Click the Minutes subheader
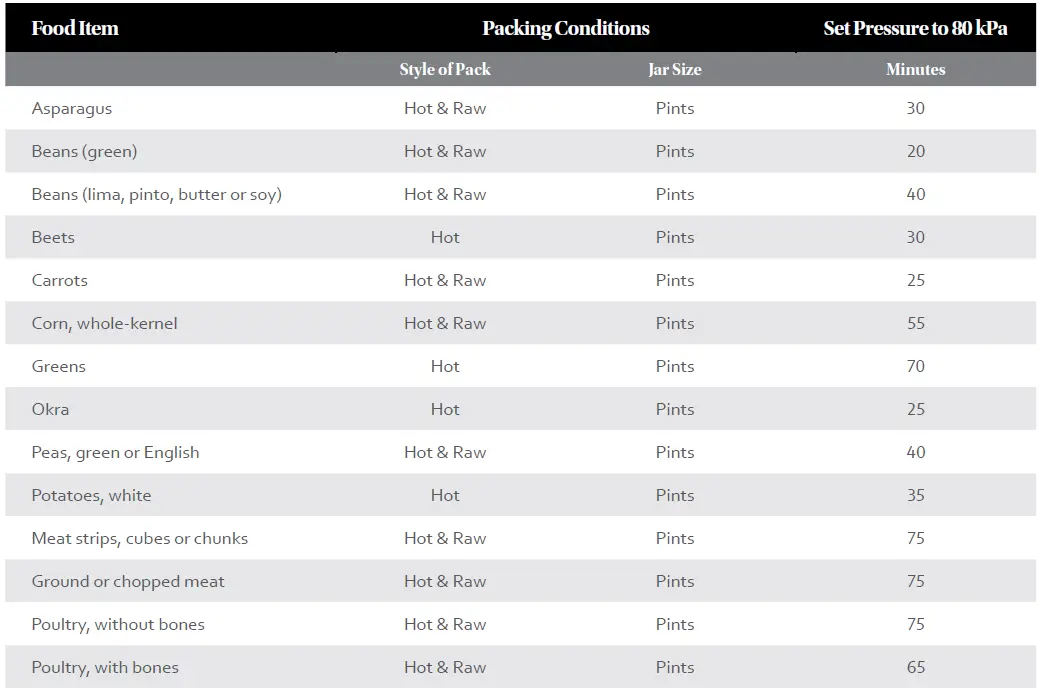1039x695 pixels. pos(915,69)
